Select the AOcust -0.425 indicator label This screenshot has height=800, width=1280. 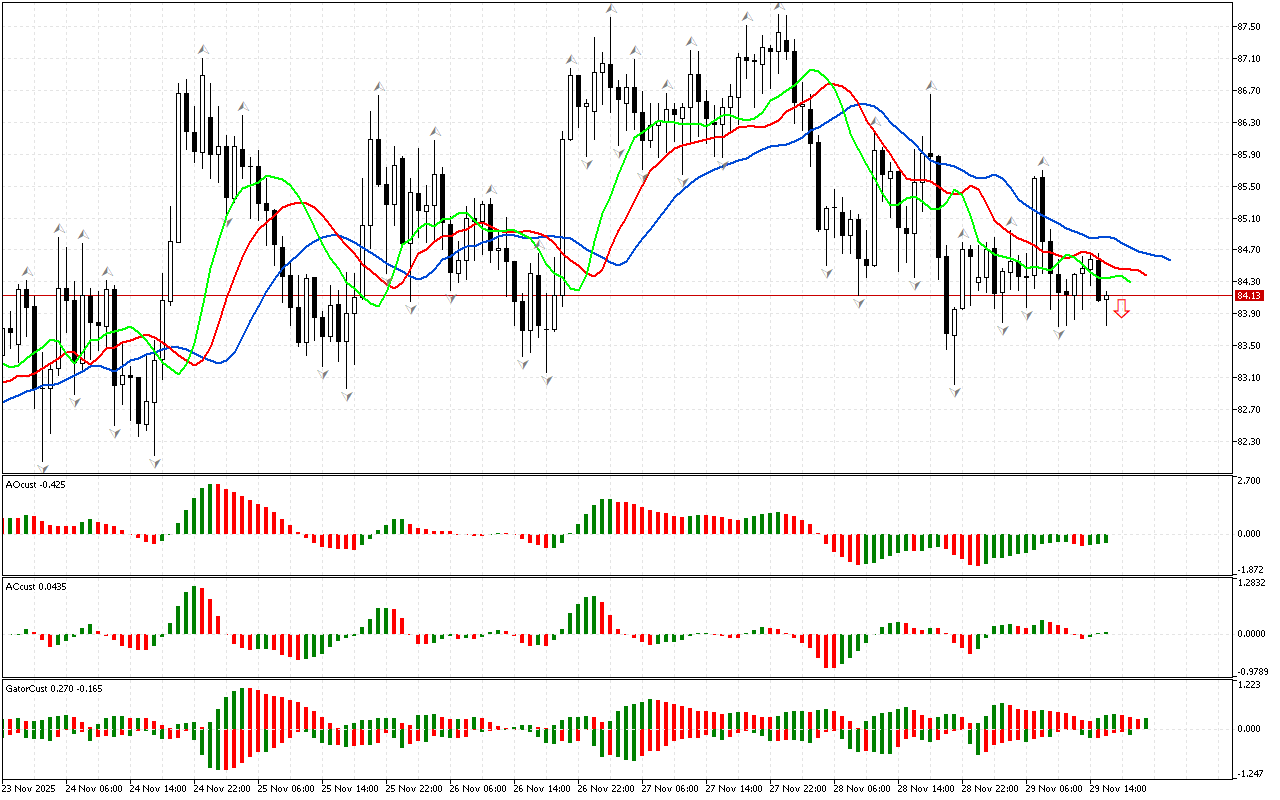[36, 484]
